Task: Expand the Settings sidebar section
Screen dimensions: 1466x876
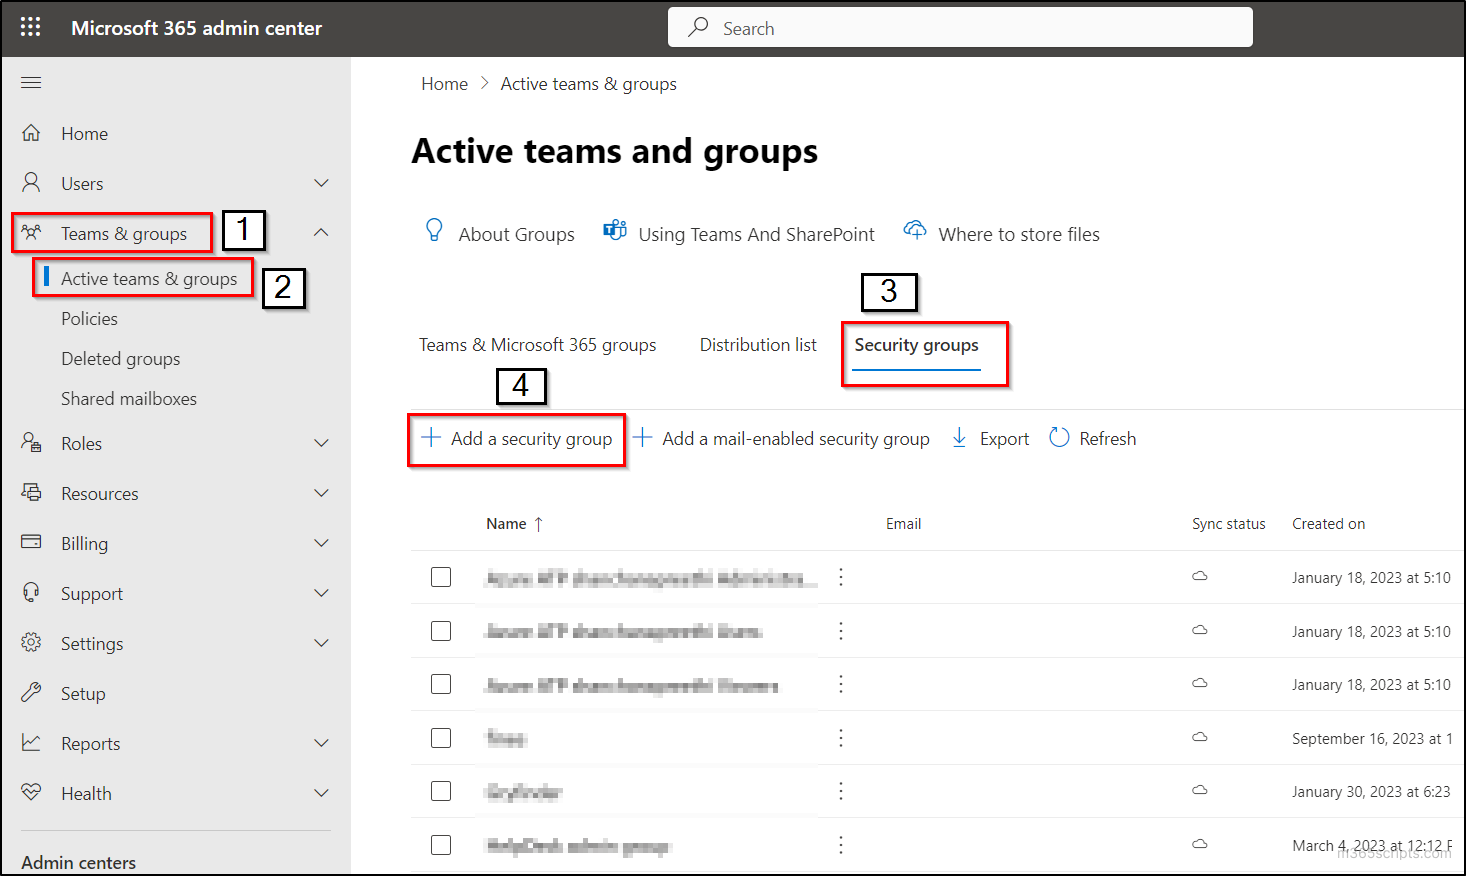Action: (x=321, y=642)
